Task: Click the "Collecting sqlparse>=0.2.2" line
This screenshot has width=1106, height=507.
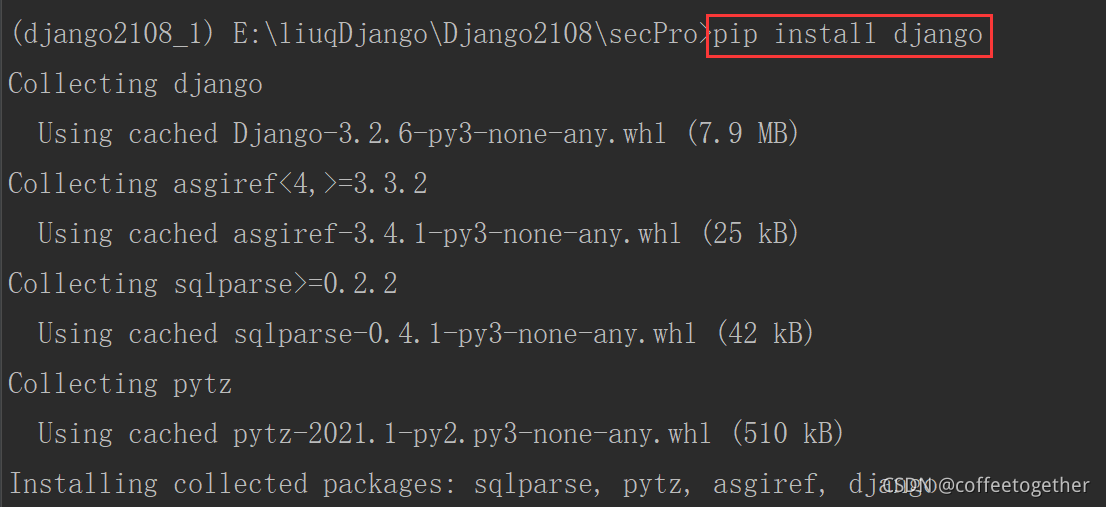Action: tap(202, 285)
